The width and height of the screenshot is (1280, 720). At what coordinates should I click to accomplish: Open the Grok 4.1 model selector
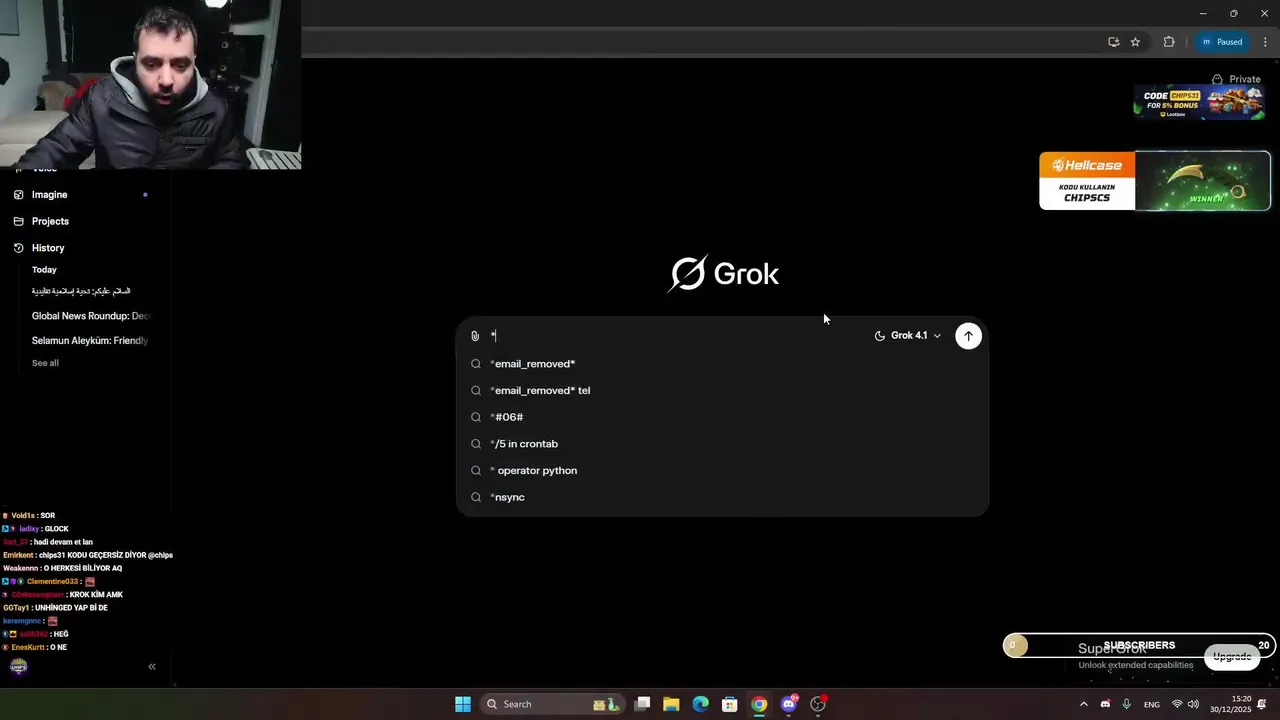[907, 336]
